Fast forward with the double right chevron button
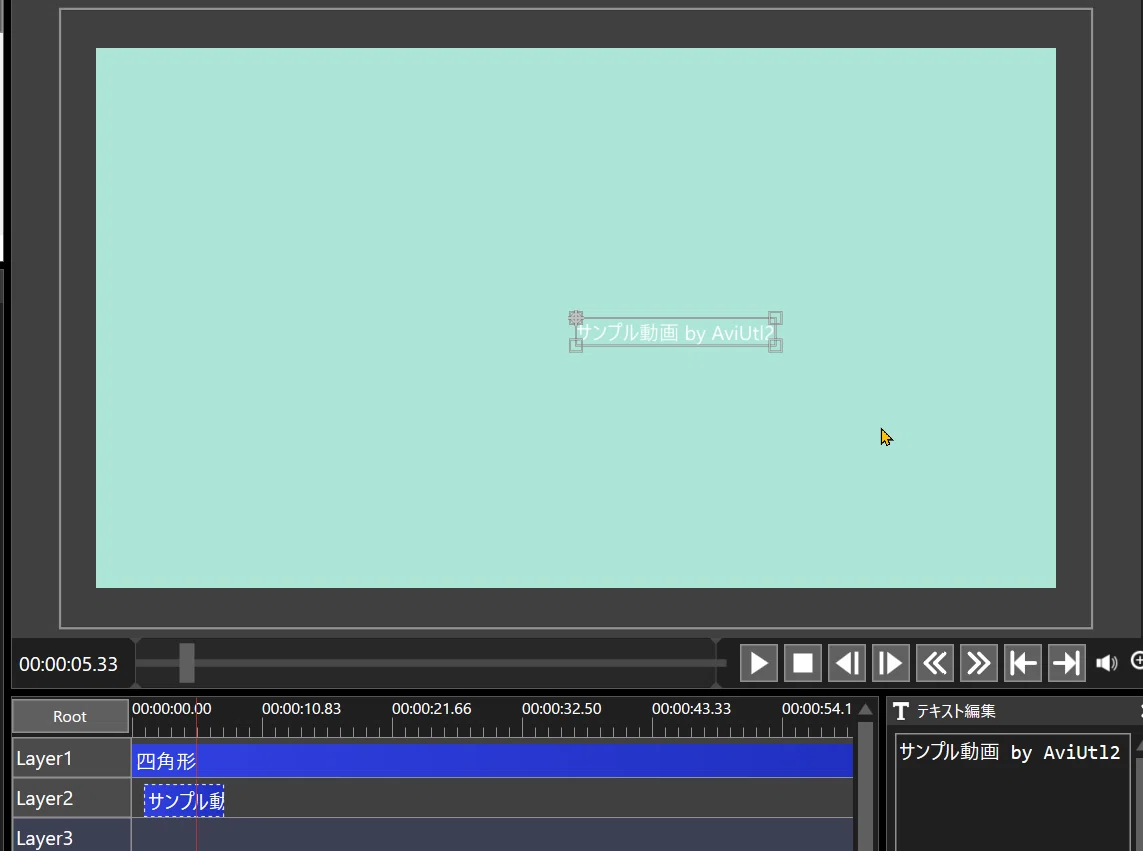The width and height of the screenshot is (1143, 851). coord(978,663)
